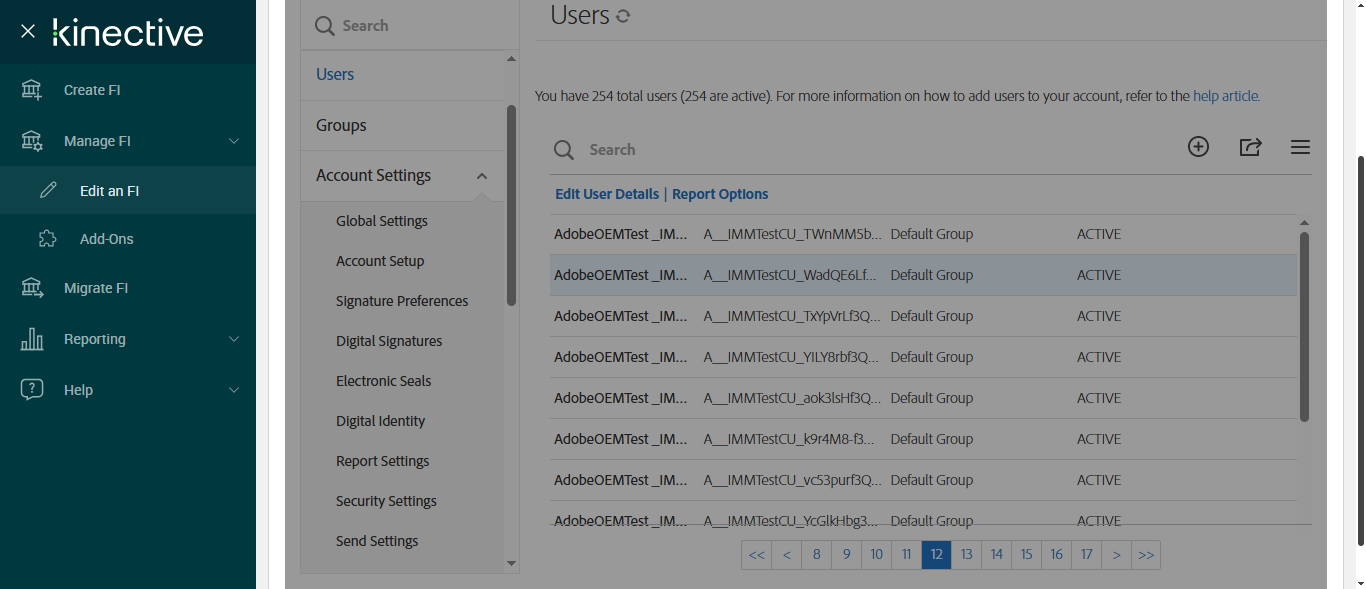The height and width of the screenshot is (589, 1366).
Task: Refresh the Users list icon
Action: [624, 16]
